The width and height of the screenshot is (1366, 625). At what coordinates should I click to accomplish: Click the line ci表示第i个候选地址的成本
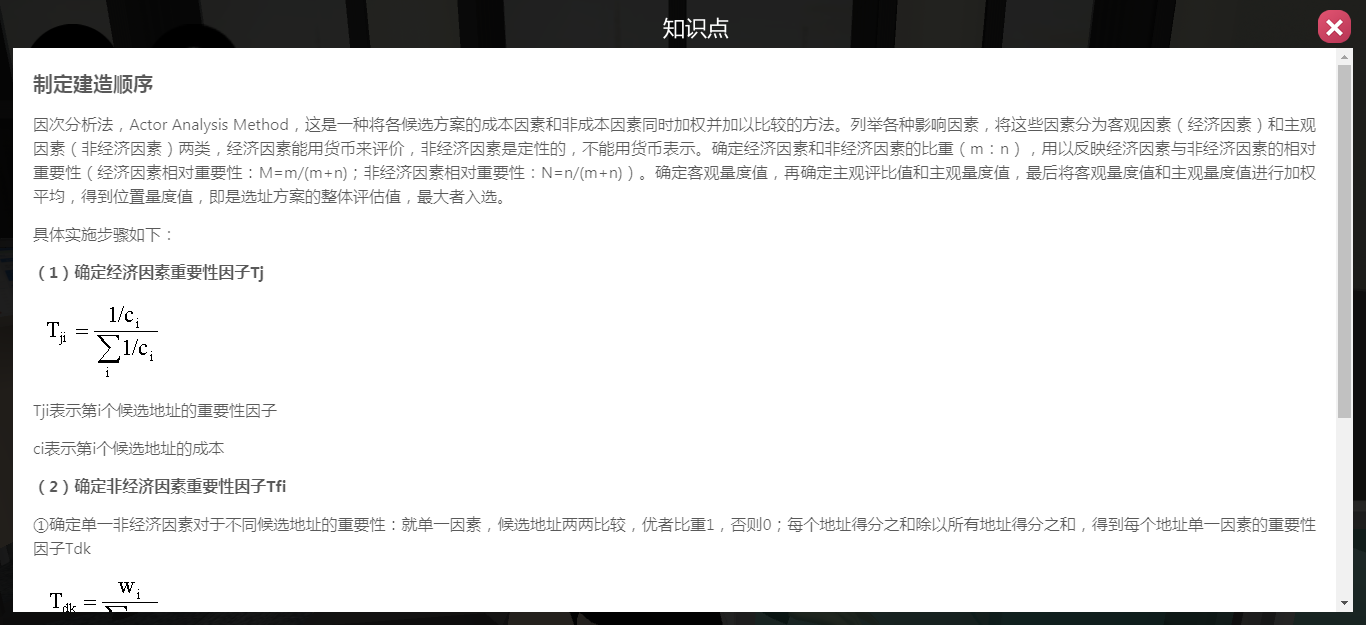point(129,449)
